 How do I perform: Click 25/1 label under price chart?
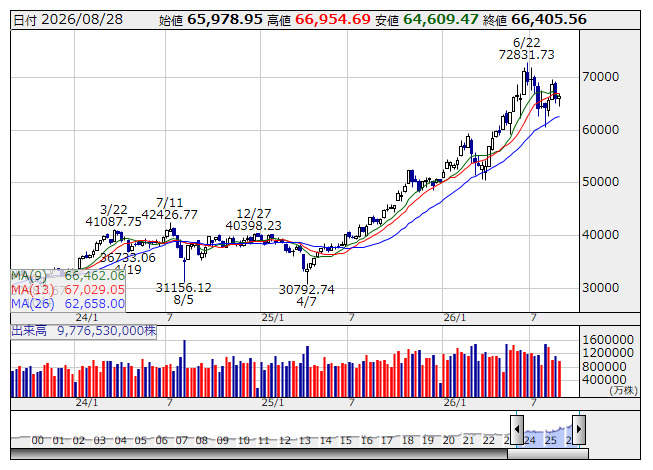point(273,318)
